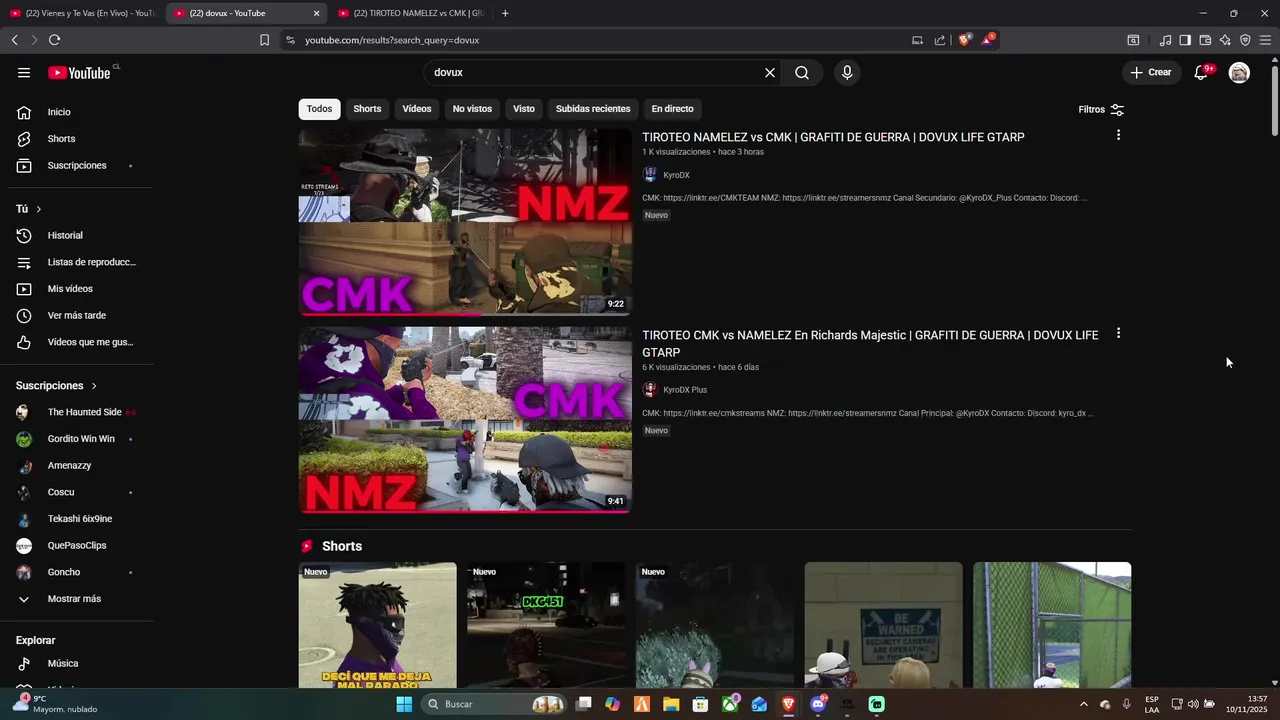The height and width of the screenshot is (720, 1280).
Task: Open Música under Explorar
Action: pos(80,663)
